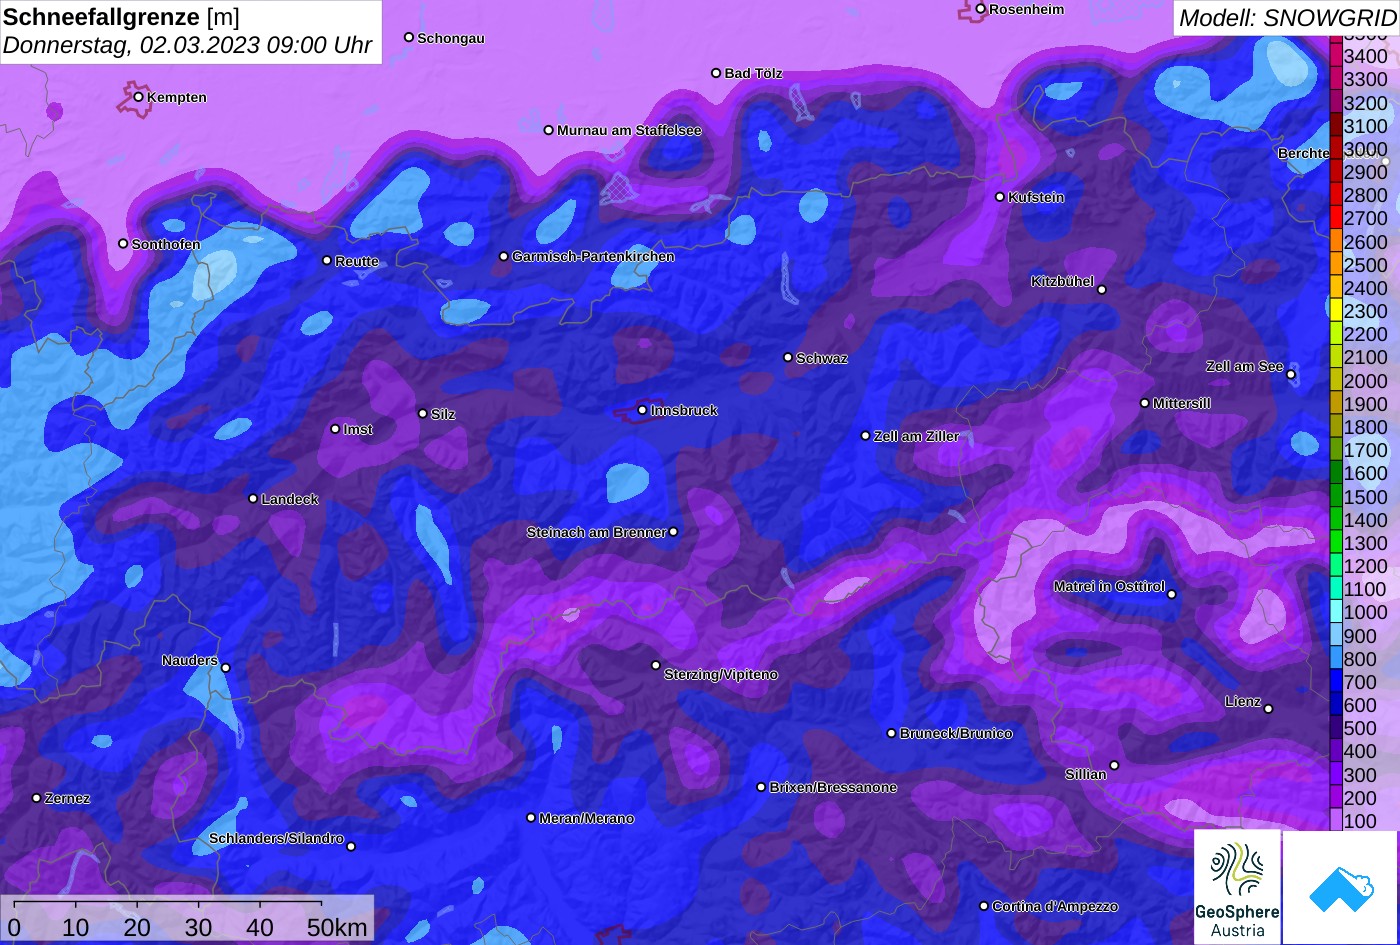The height and width of the screenshot is (945, 1400).
Task: Click the Zell am See marker dot
Action: pos(1291,375)
